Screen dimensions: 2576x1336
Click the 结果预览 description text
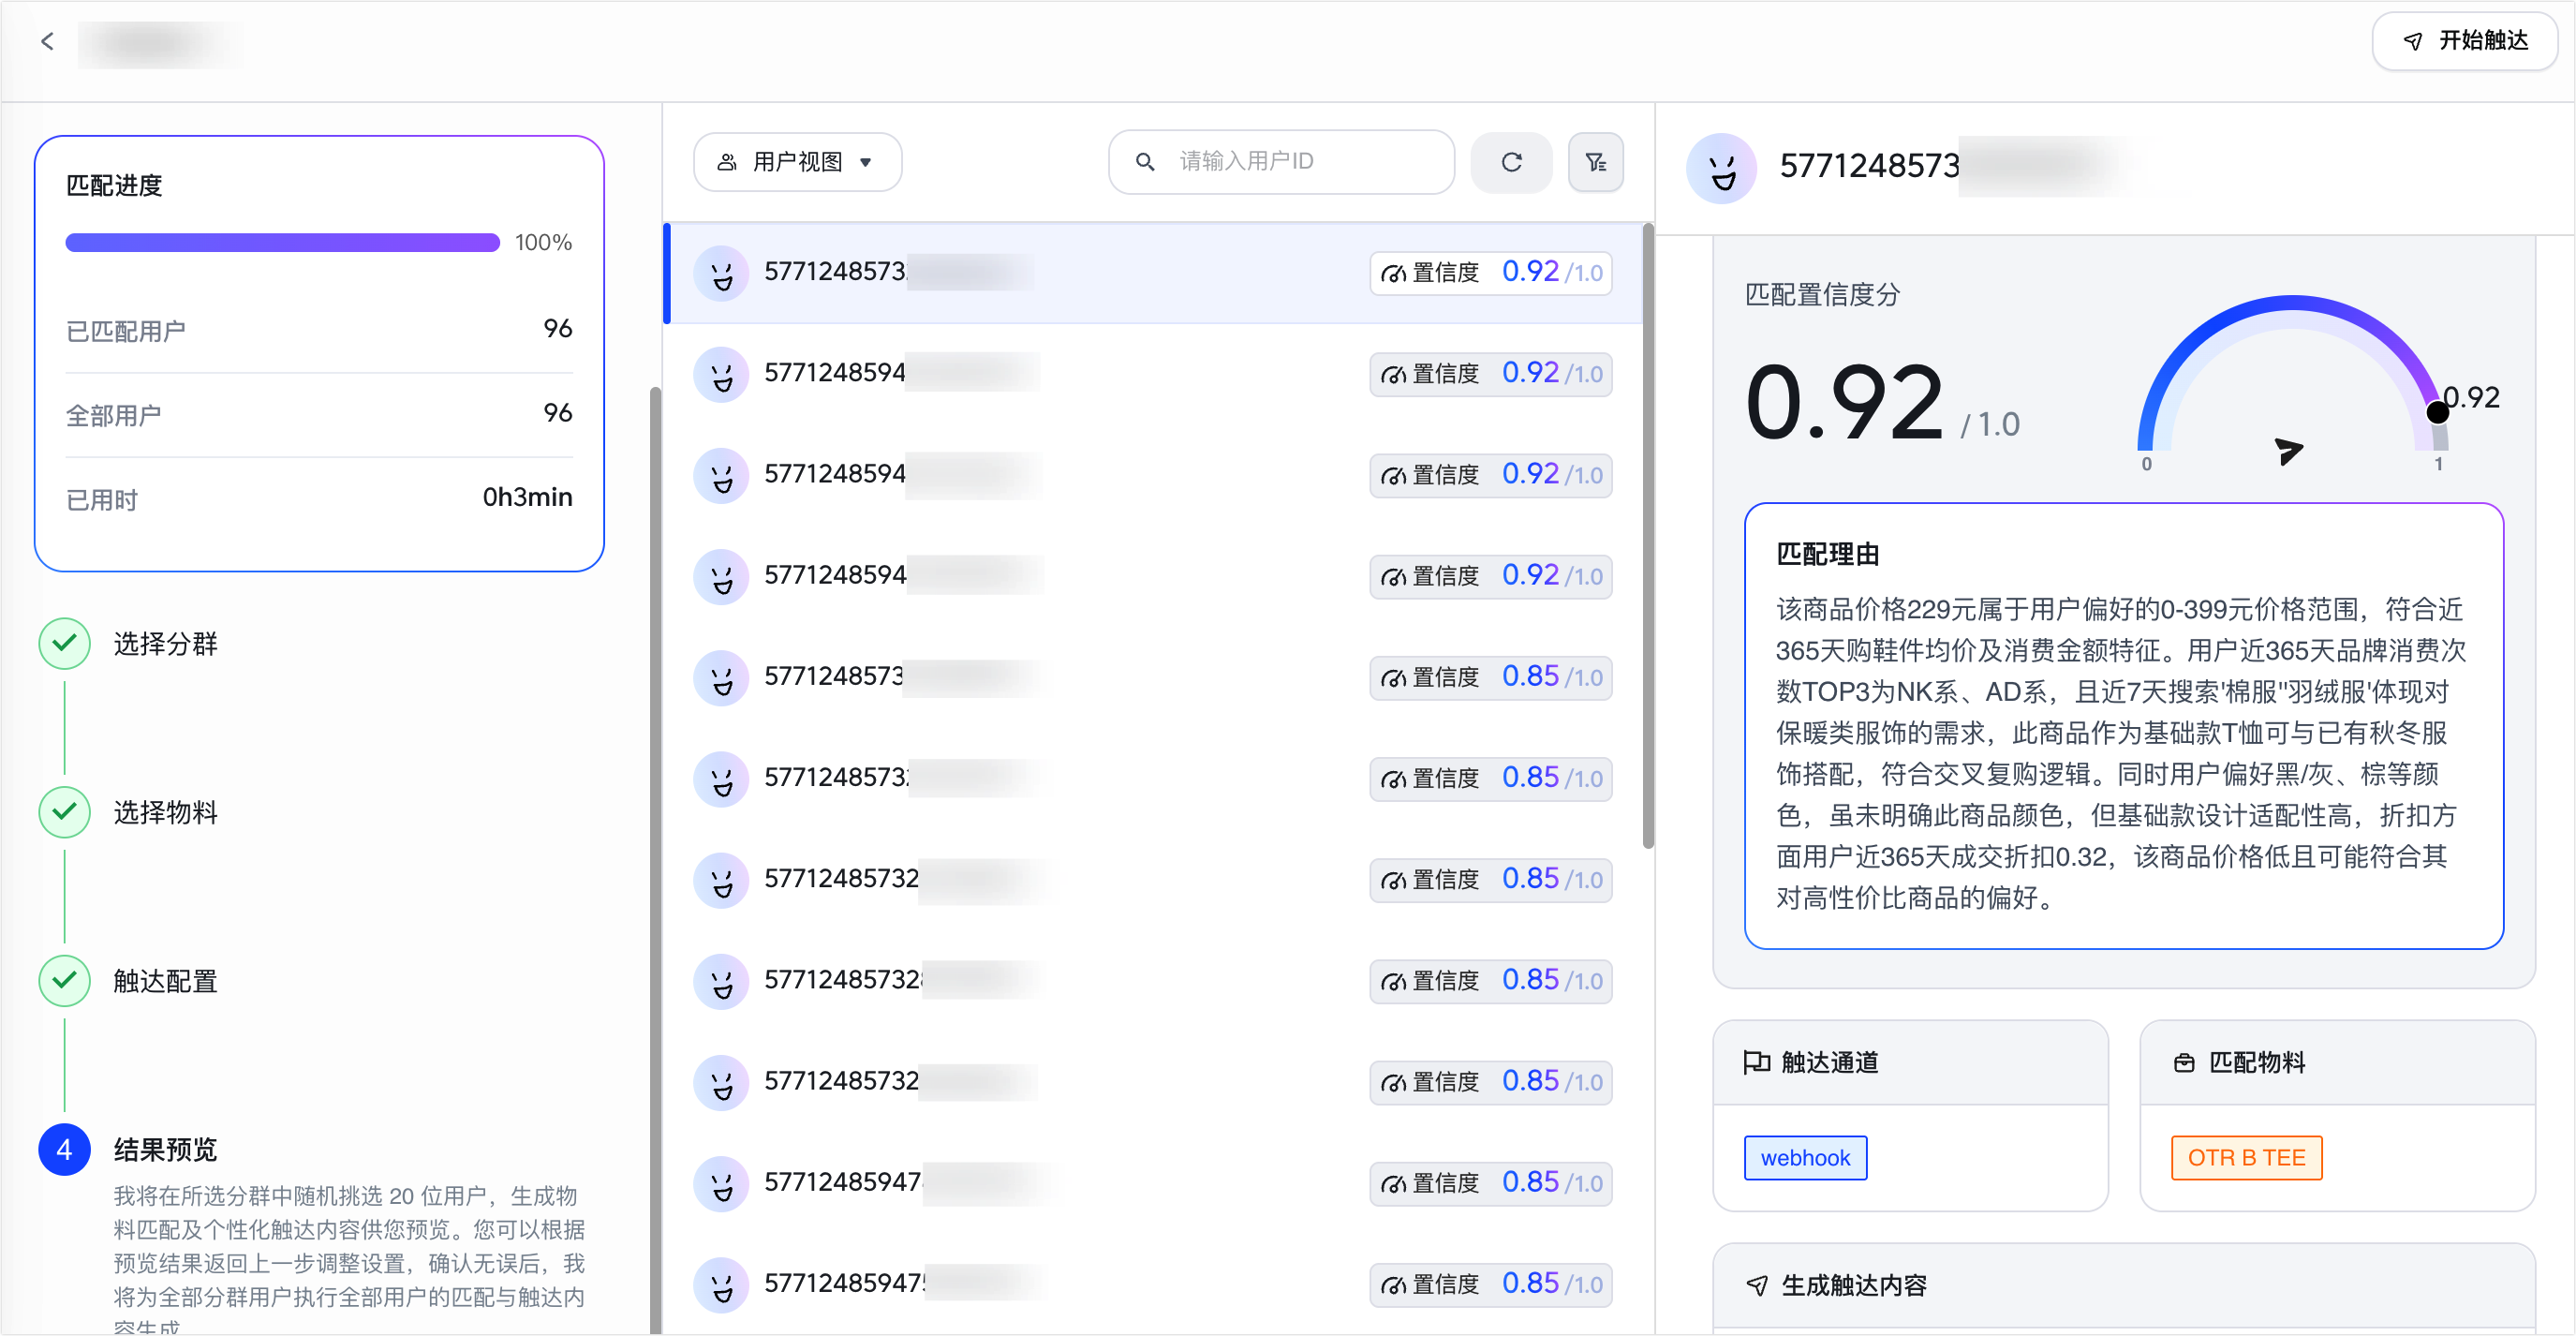point(349,1260)
